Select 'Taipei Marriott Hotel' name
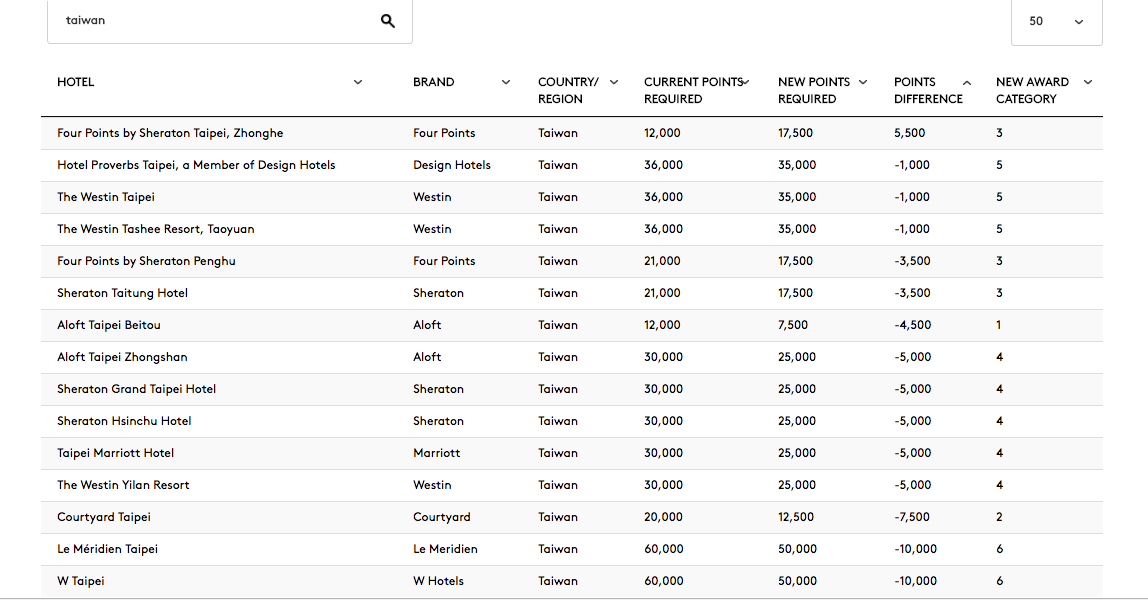Screen dimensions: 1148x600 pos(116,453)
